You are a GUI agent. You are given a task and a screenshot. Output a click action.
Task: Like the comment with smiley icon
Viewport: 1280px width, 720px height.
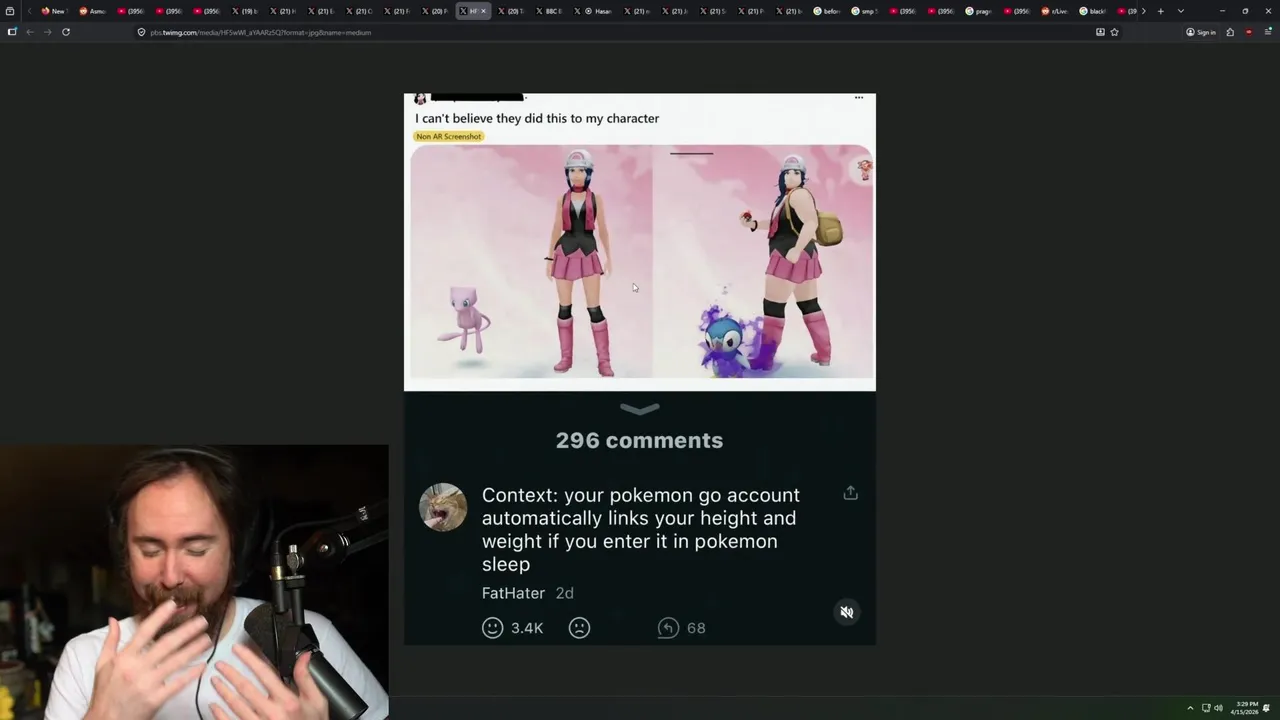(492, 627)
